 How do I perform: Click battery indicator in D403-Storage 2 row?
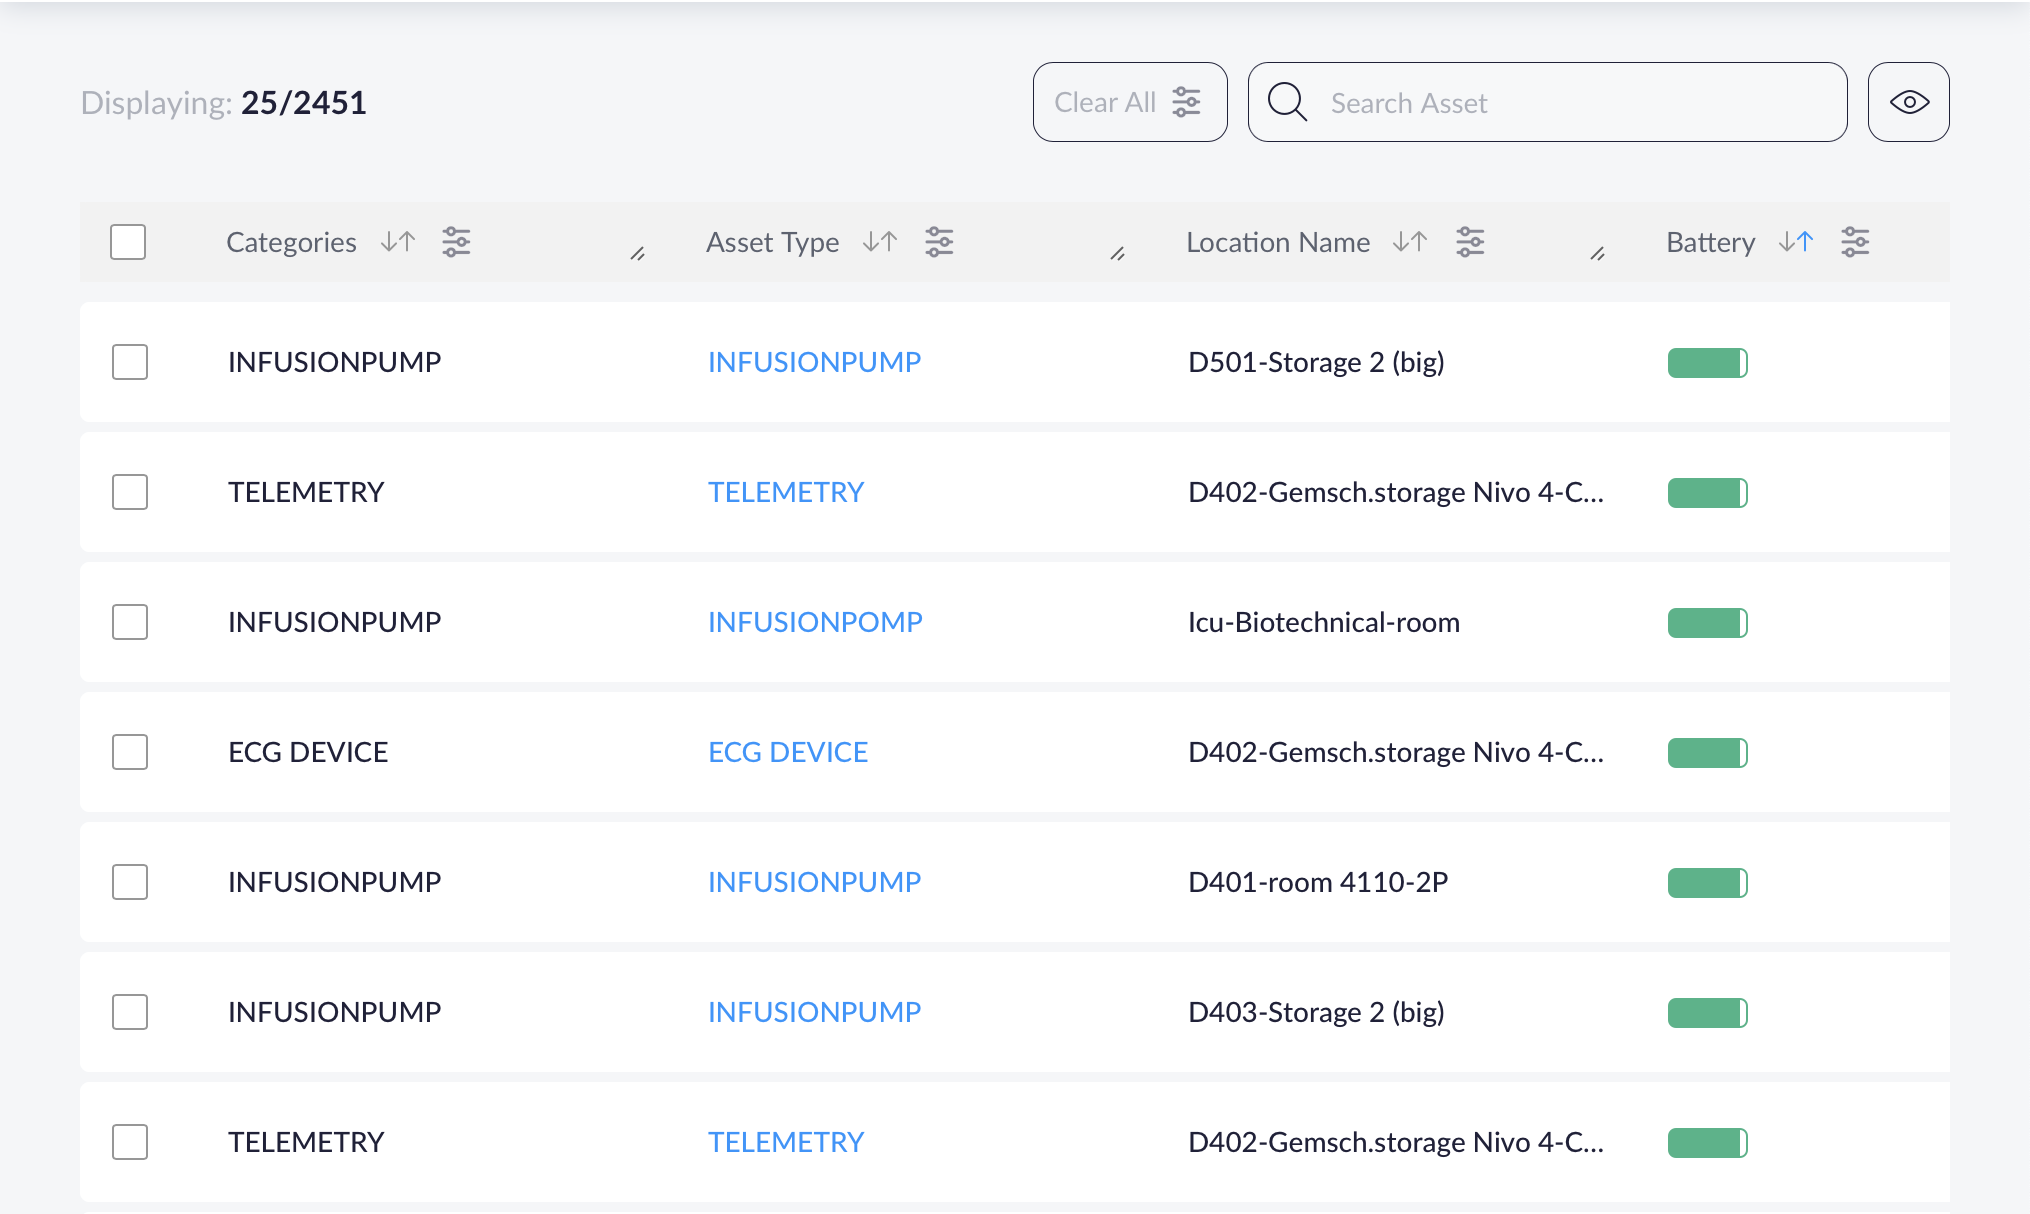(1707, 1013)
